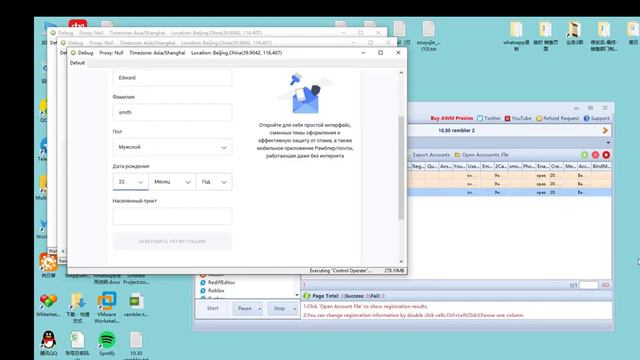The height and width of the screenshot is (360, 640).
Task: Click the grayed complete registration button
Action: 172,242
